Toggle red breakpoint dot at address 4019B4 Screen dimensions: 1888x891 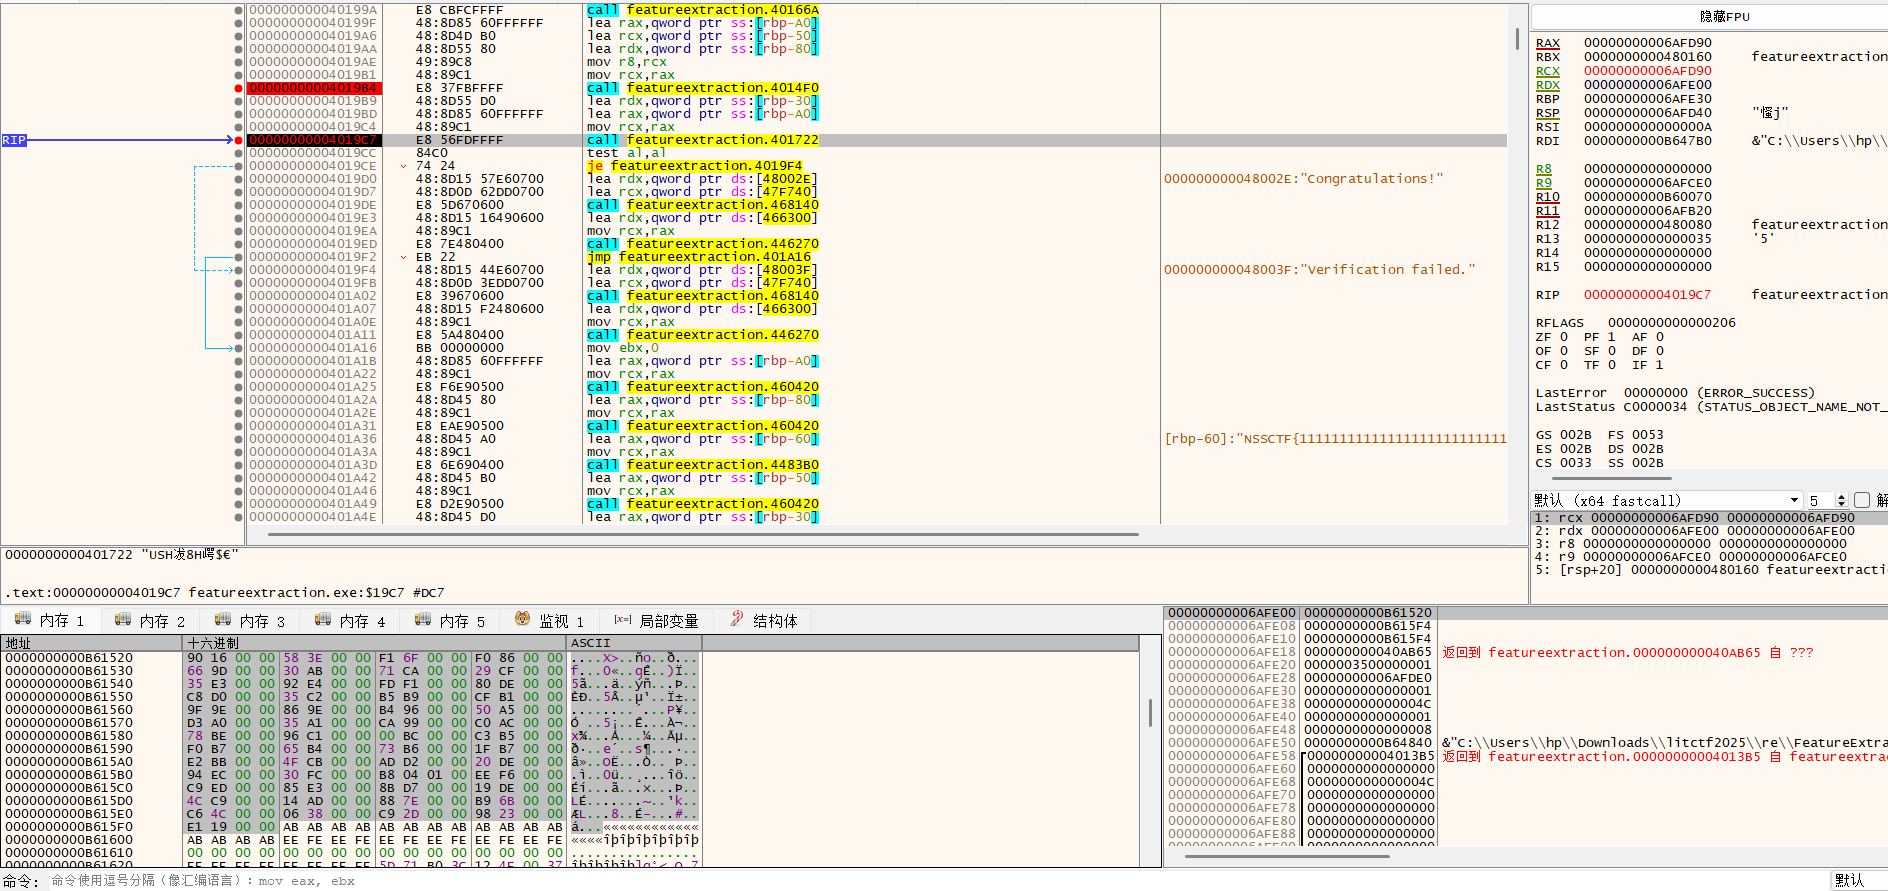coord(238,88)
